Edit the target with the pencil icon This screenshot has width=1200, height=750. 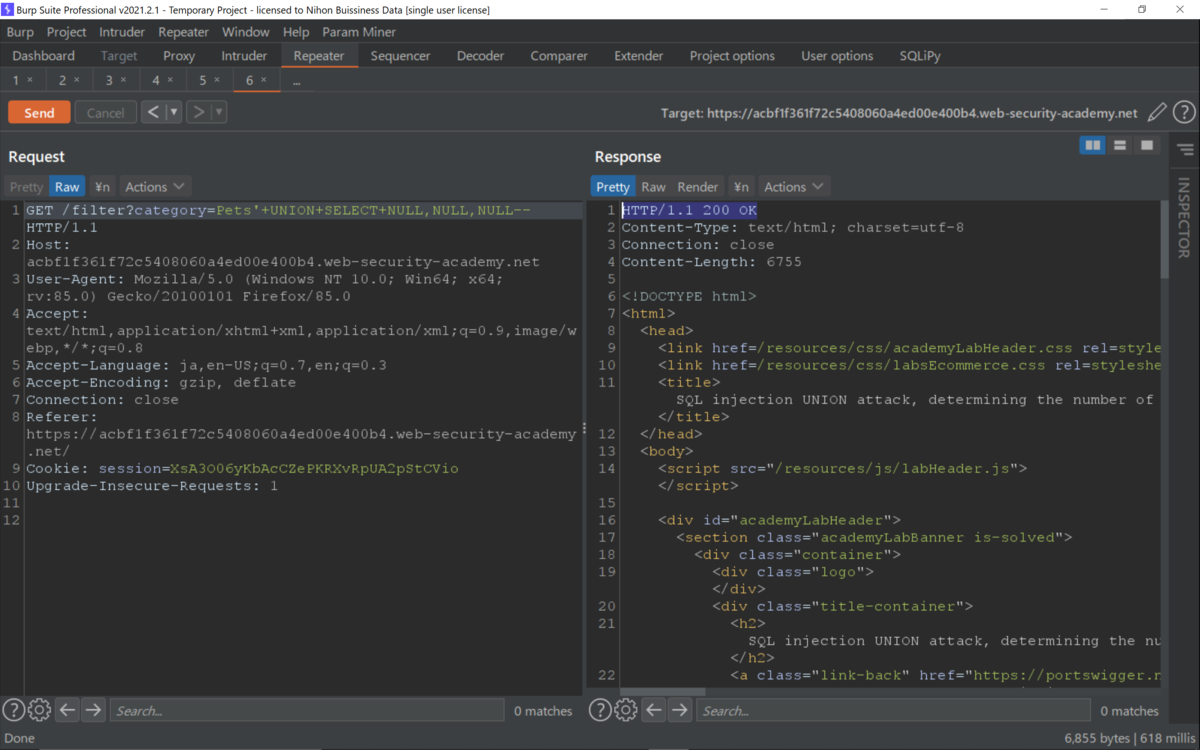click(x=1157, y=112)
